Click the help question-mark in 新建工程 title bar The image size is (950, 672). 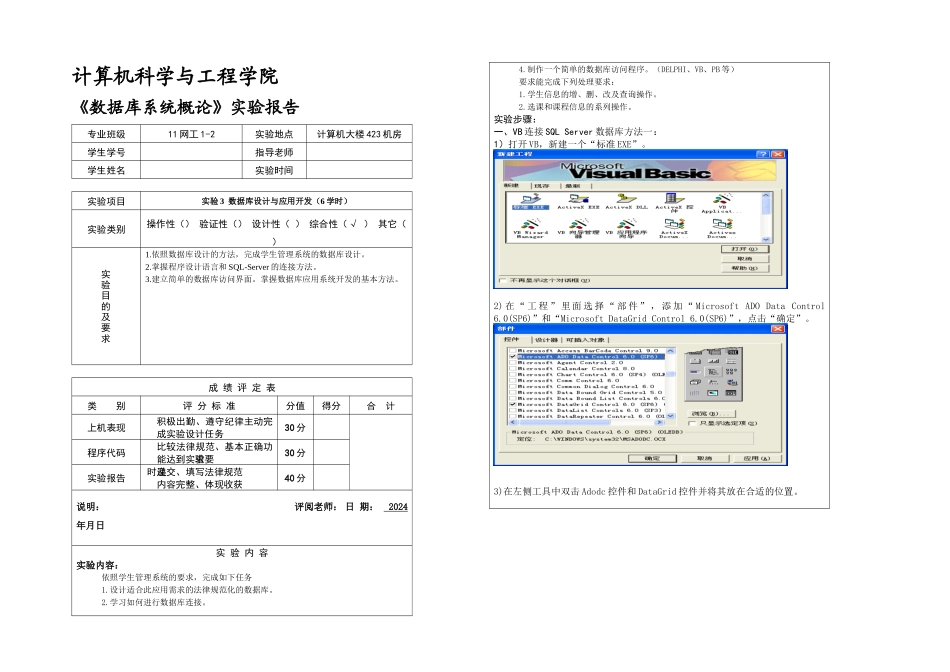[763, 155]
